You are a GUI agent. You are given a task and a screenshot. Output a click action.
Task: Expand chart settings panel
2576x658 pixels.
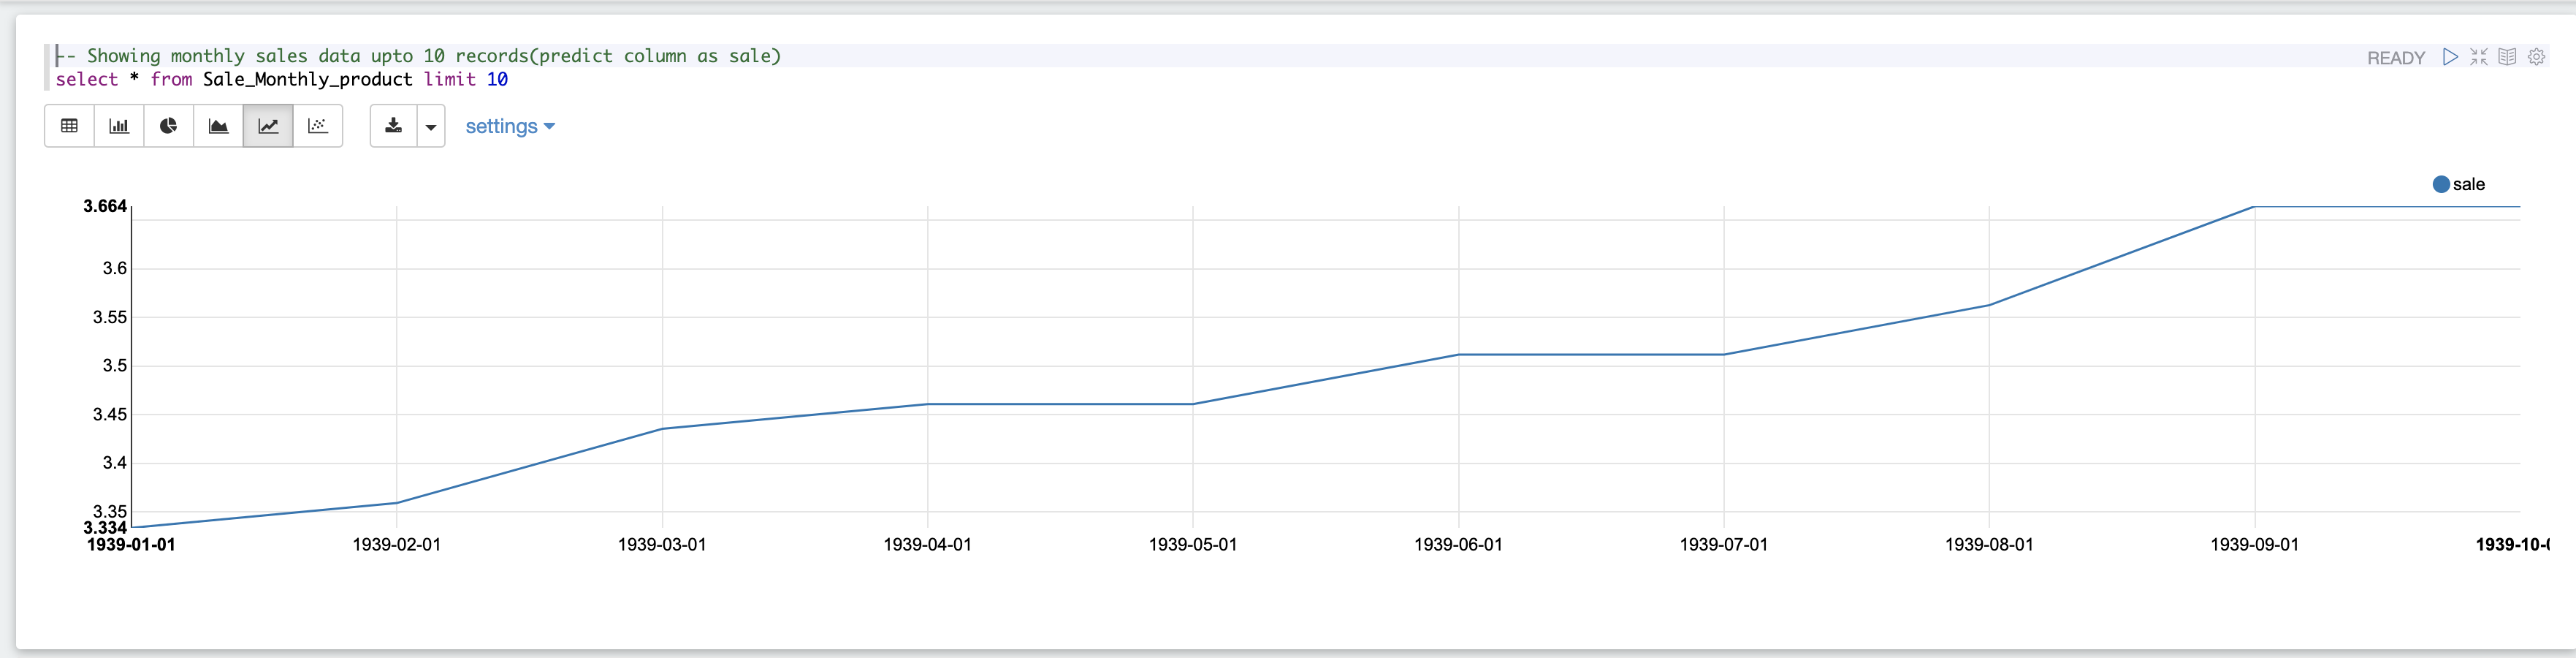pyautogui.click(x=510, y=126)
